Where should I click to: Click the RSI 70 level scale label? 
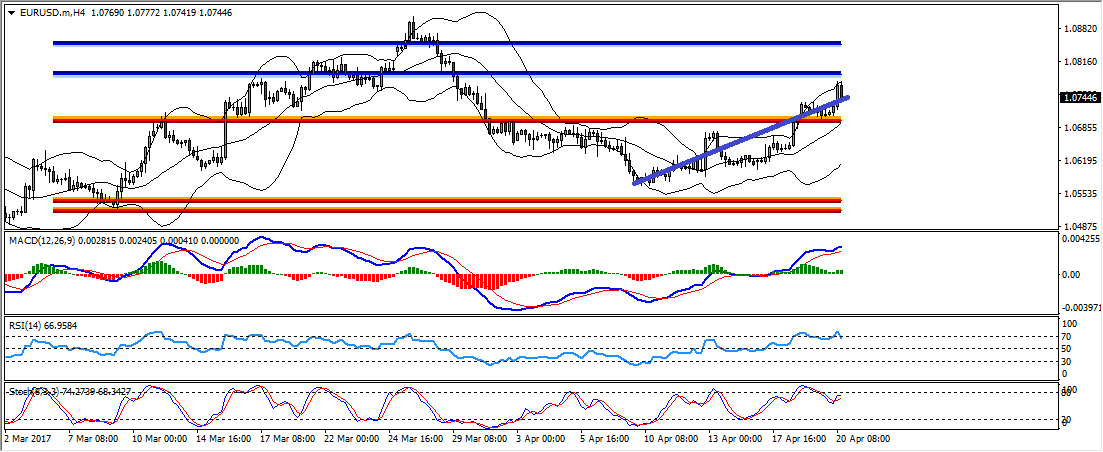tap(1068, 336)
